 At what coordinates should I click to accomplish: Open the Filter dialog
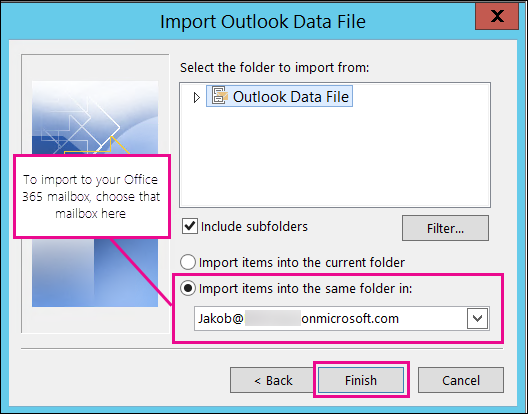(445, 228)
